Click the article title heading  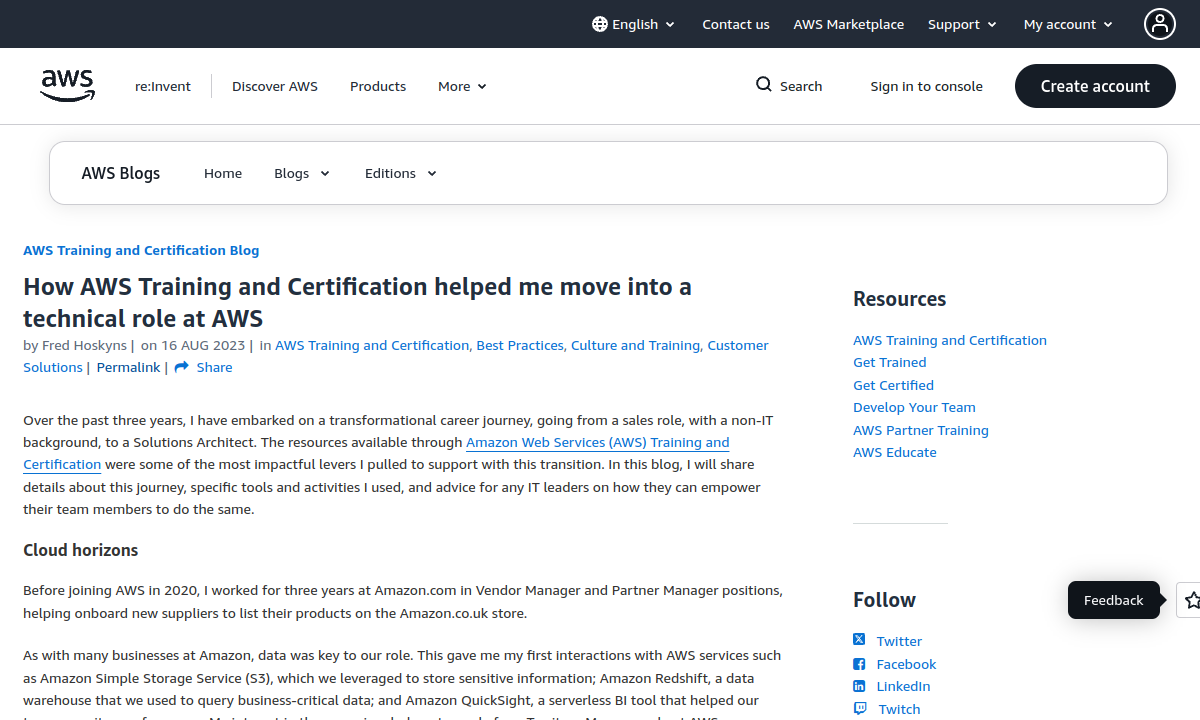click(x=358, y=302)
